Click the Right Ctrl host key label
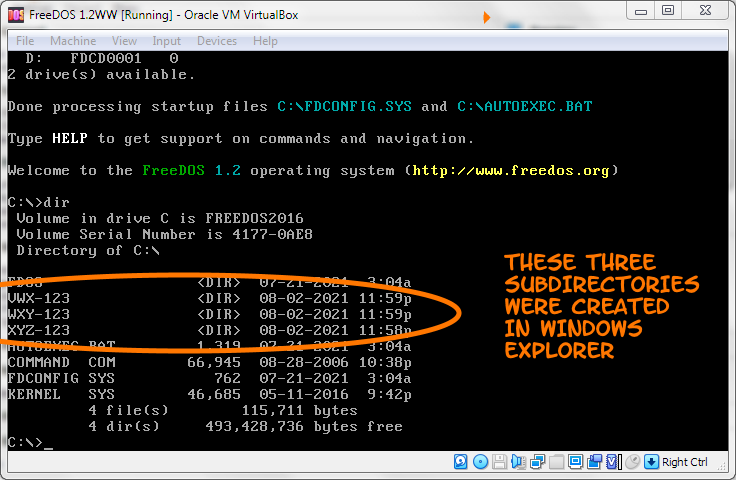736x480 pixels. [685, 462]
